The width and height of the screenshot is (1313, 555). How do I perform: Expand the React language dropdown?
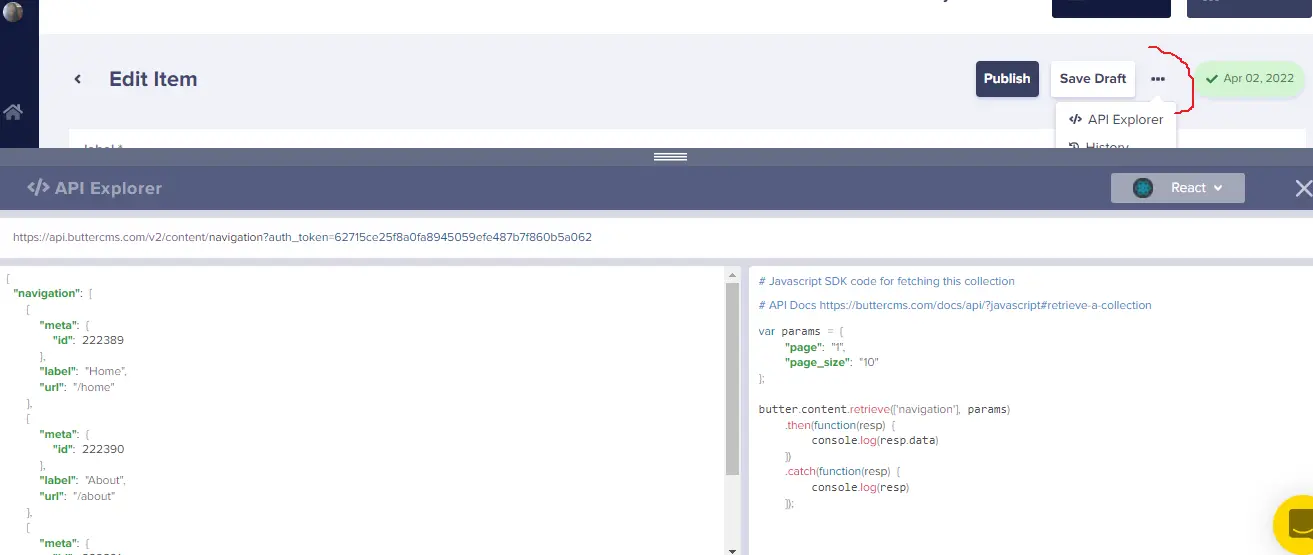[1178, 188]
